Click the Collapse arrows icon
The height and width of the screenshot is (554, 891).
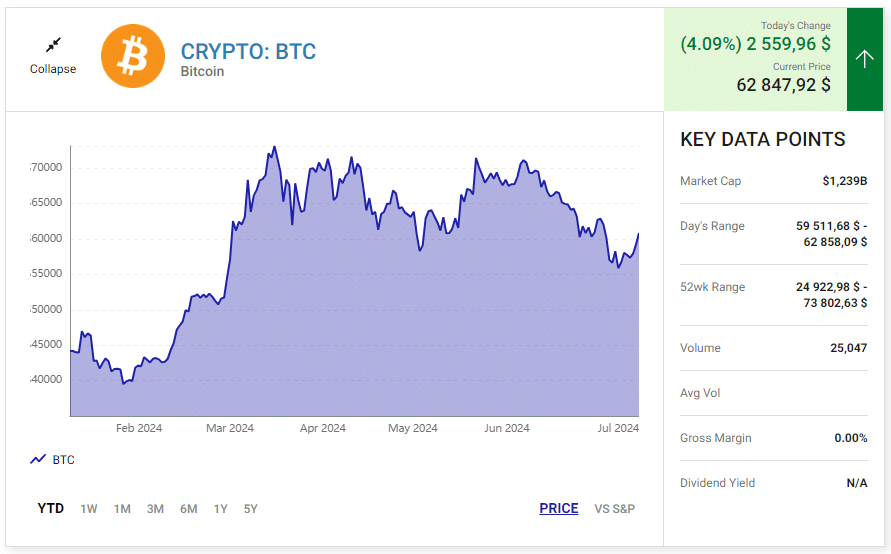(x=53, y=45)
